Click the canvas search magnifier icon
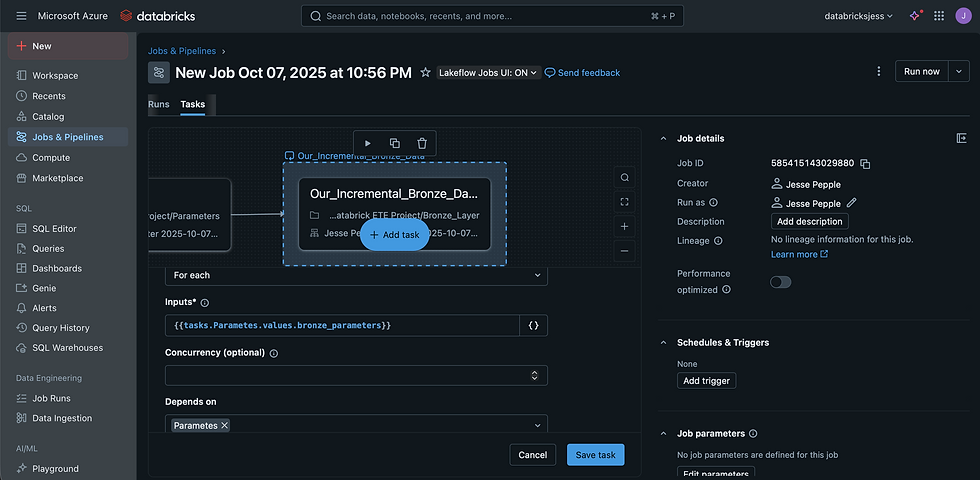980x480 pixels. [624, 178]
